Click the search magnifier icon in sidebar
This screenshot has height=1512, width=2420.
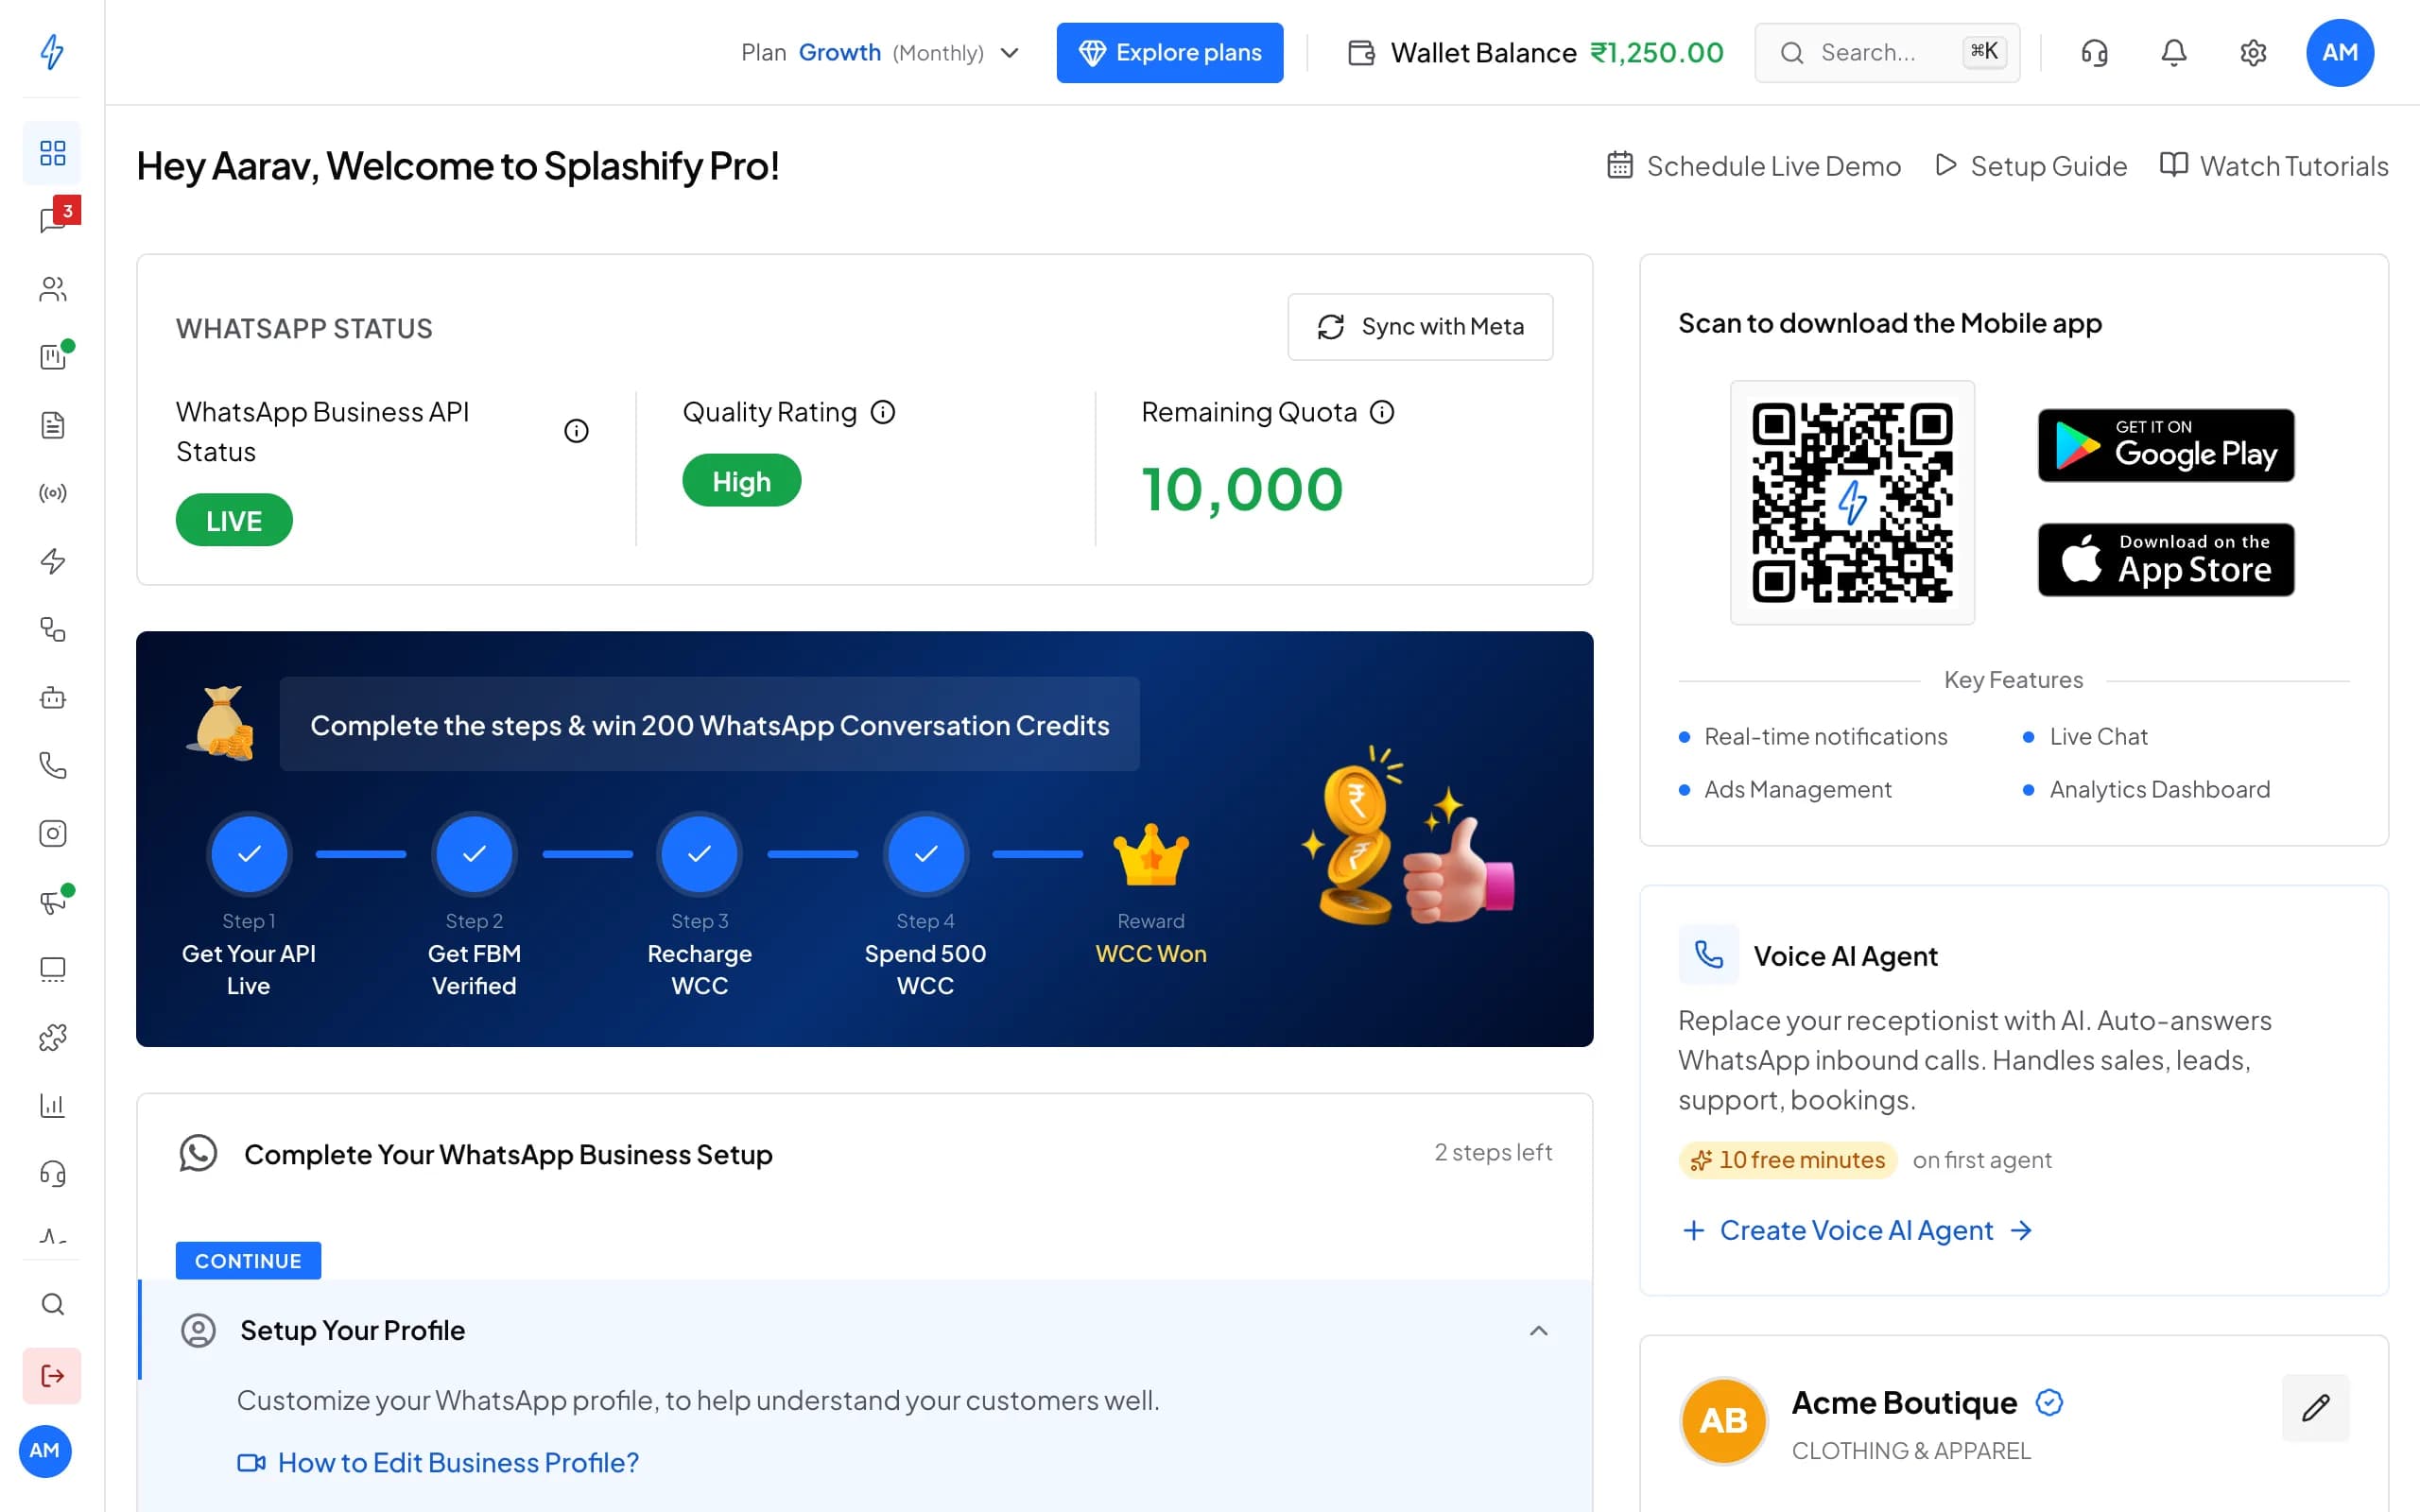coord(52,1304)
